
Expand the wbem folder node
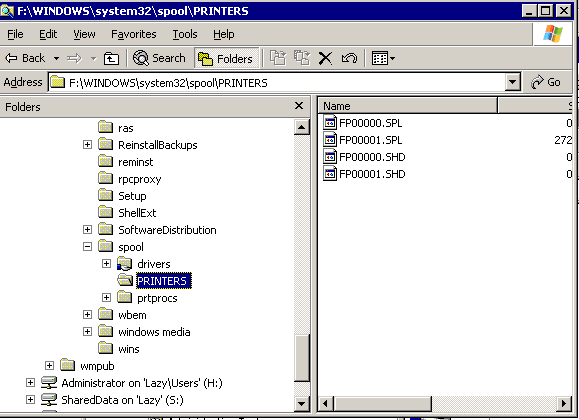(x=88, y=314)
